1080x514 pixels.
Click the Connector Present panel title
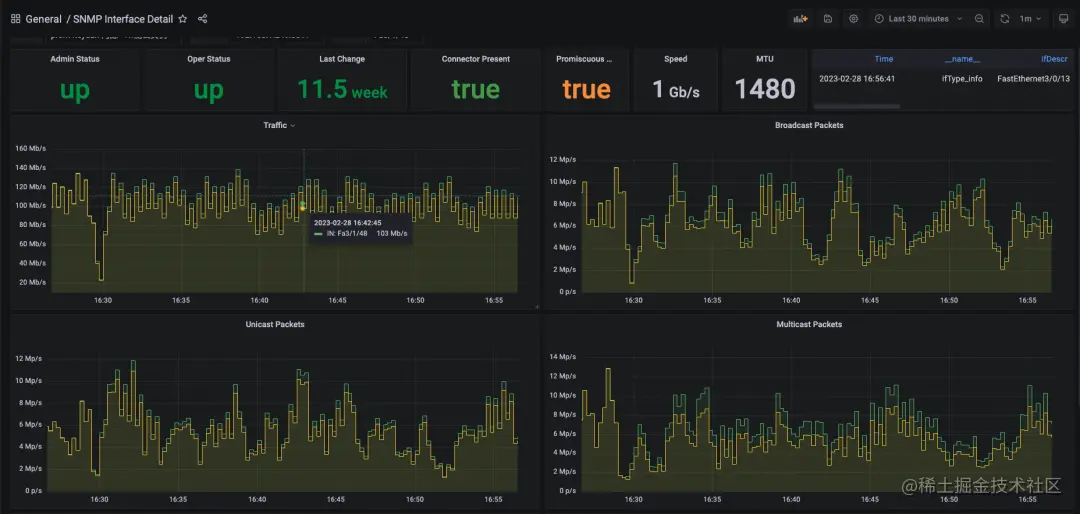point(476,59)
